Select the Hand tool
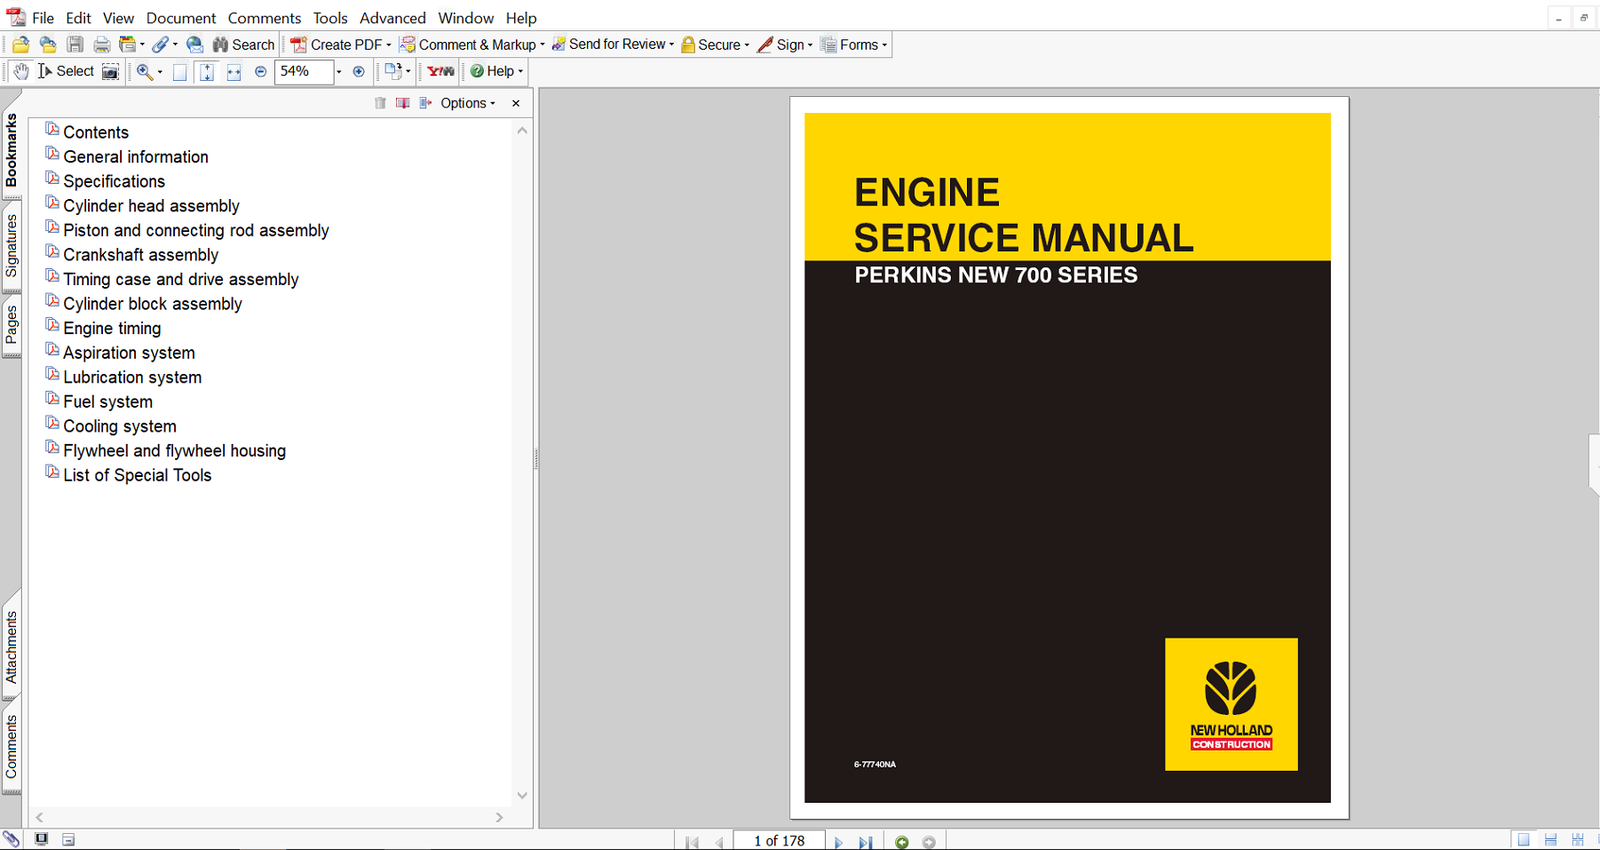This screenshot has width=1600, height=850. point(21,71)
